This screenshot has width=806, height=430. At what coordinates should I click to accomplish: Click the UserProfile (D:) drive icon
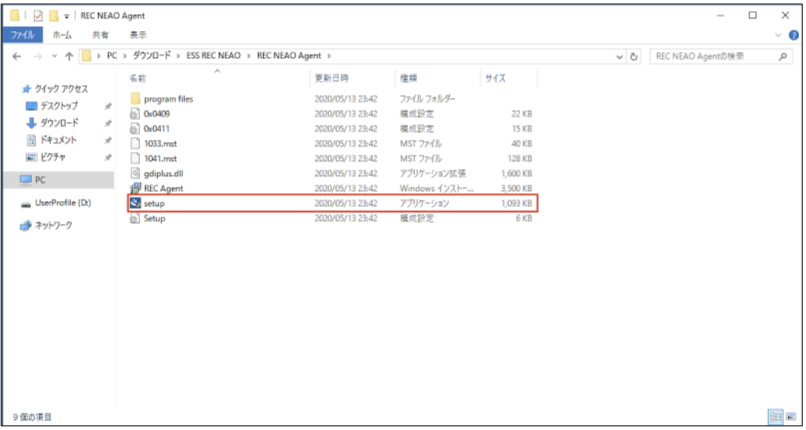tap(26, 203)
